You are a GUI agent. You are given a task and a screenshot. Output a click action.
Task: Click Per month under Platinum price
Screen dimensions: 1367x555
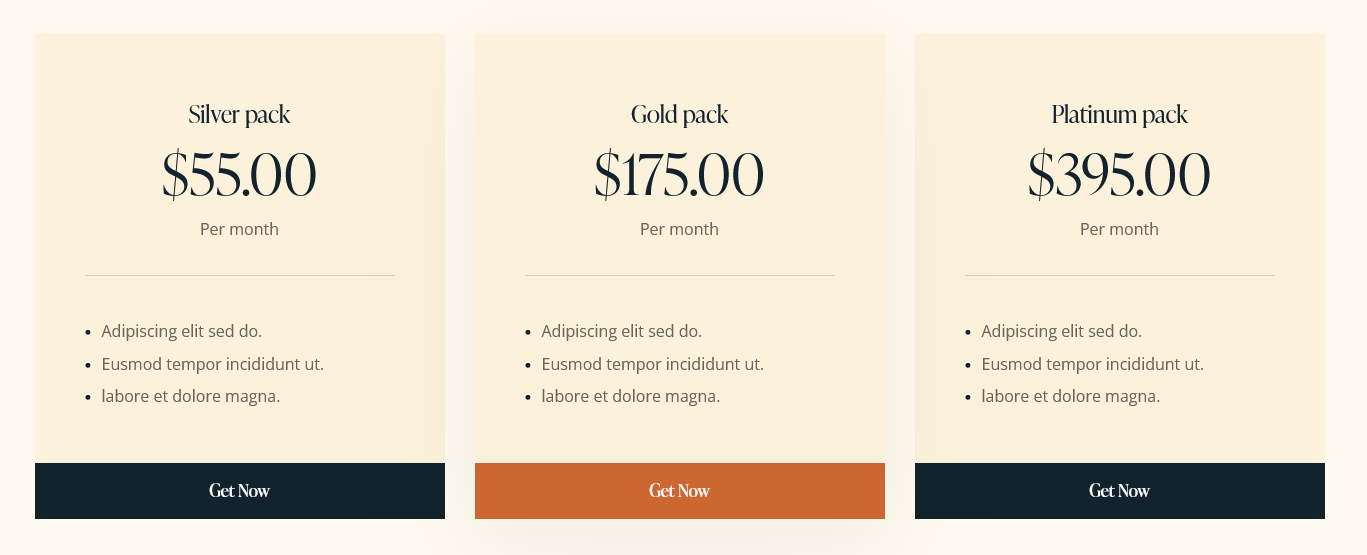[x=1120, y=229]
